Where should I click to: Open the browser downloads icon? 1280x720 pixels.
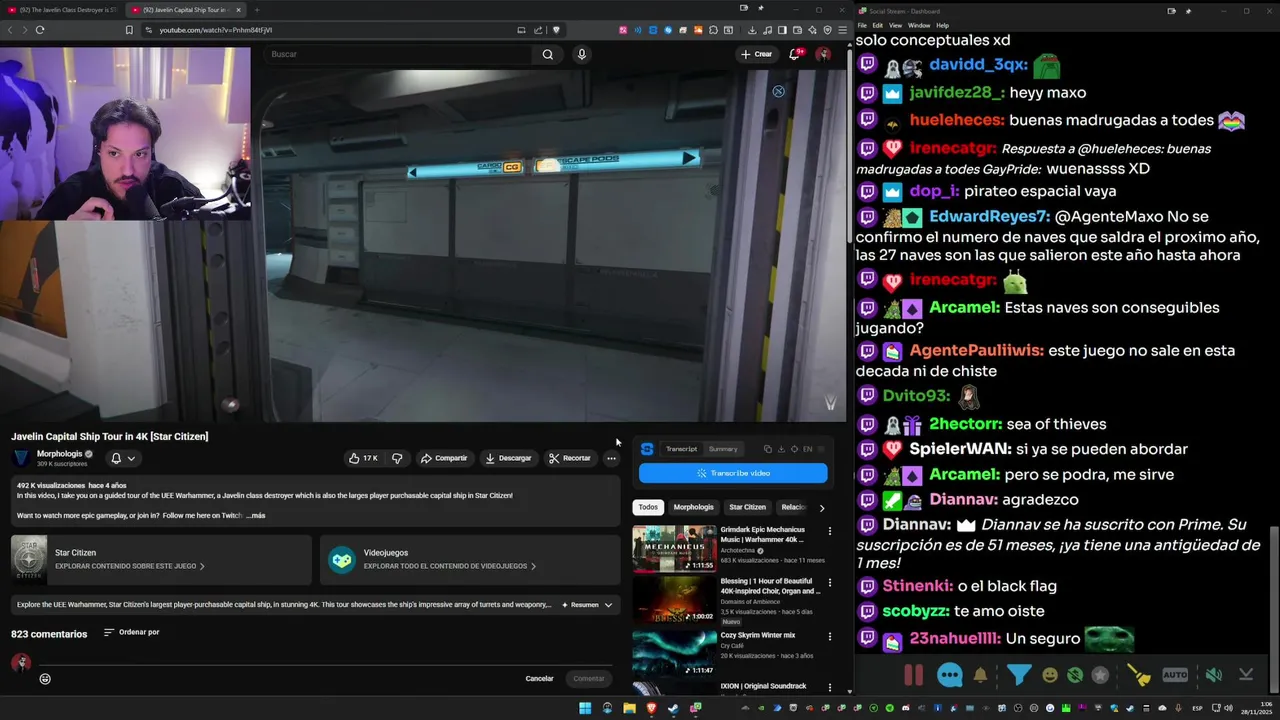point(752,30)
